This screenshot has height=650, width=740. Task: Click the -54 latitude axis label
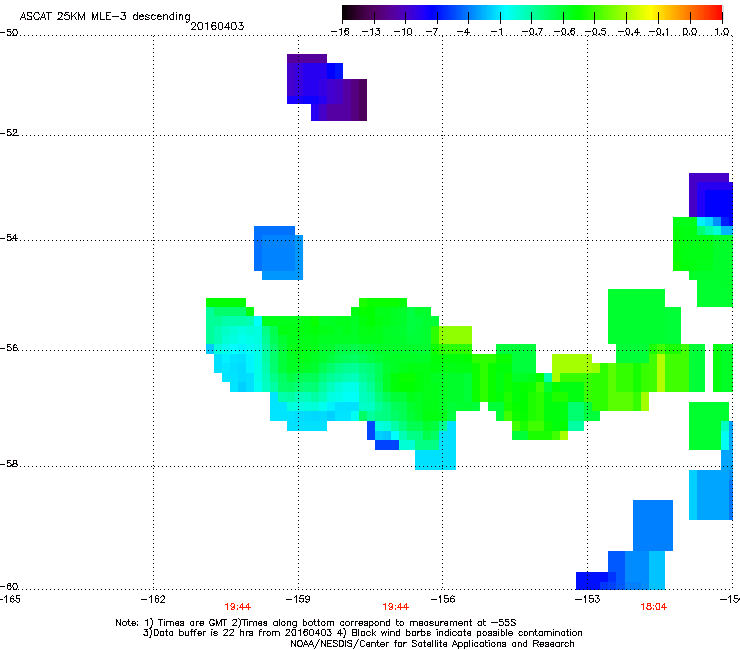coord(9,238)
